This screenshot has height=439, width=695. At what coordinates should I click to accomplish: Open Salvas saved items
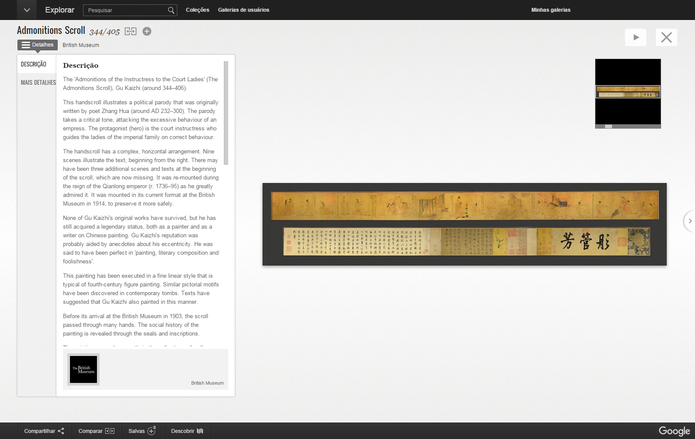[x=142, y=431]
